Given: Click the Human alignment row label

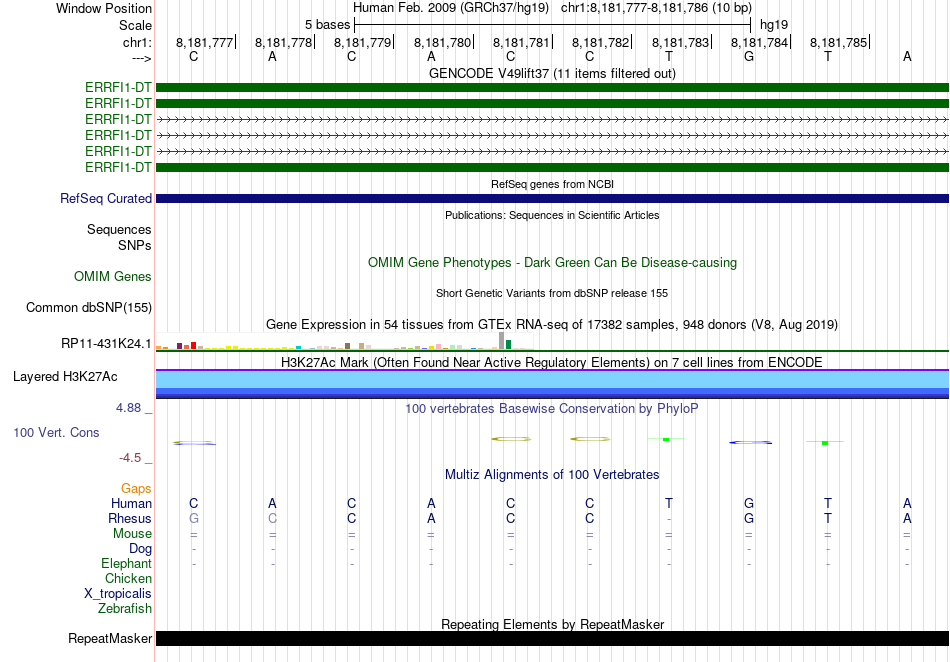Looking at the screenshot, I should [131, 503].
